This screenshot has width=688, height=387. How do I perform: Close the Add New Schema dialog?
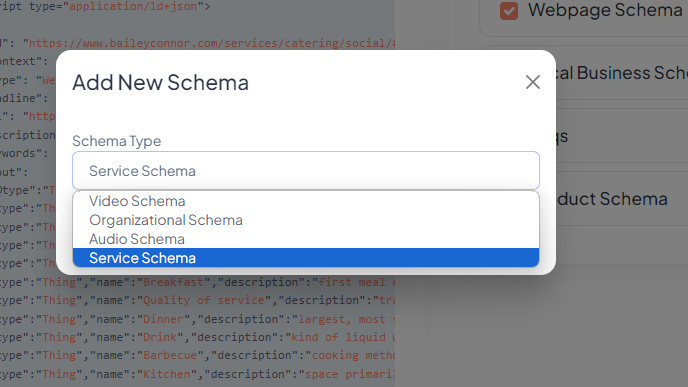(x=533, y=82)
